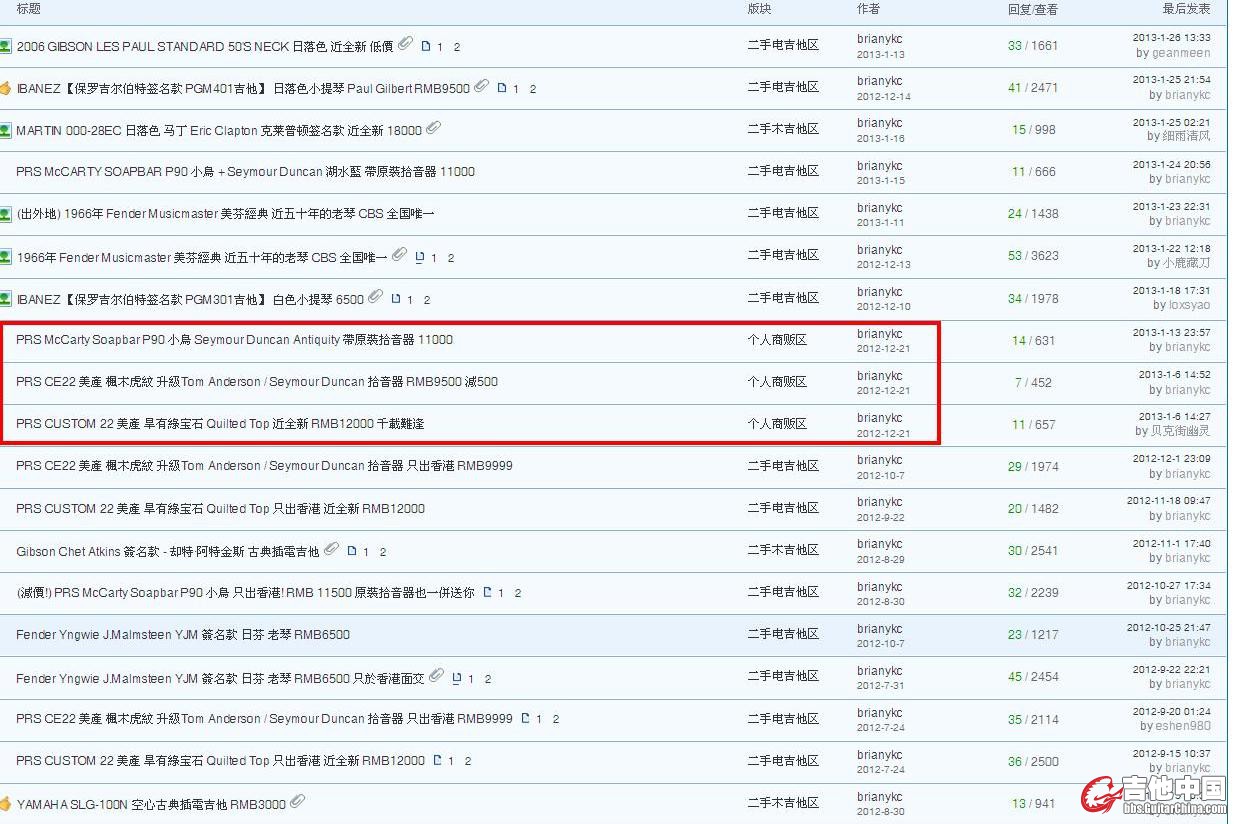Open last poster eshen980's profile

[x=1183, y=726]
